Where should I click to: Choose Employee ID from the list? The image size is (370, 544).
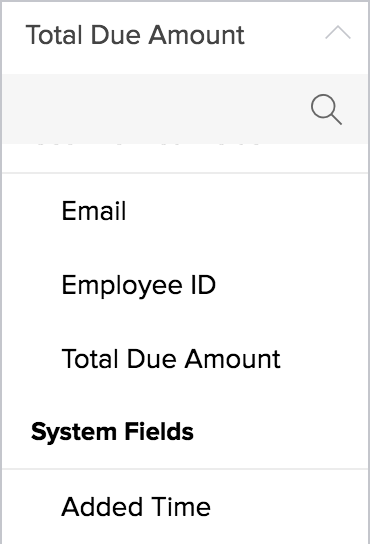pos(185,284)
